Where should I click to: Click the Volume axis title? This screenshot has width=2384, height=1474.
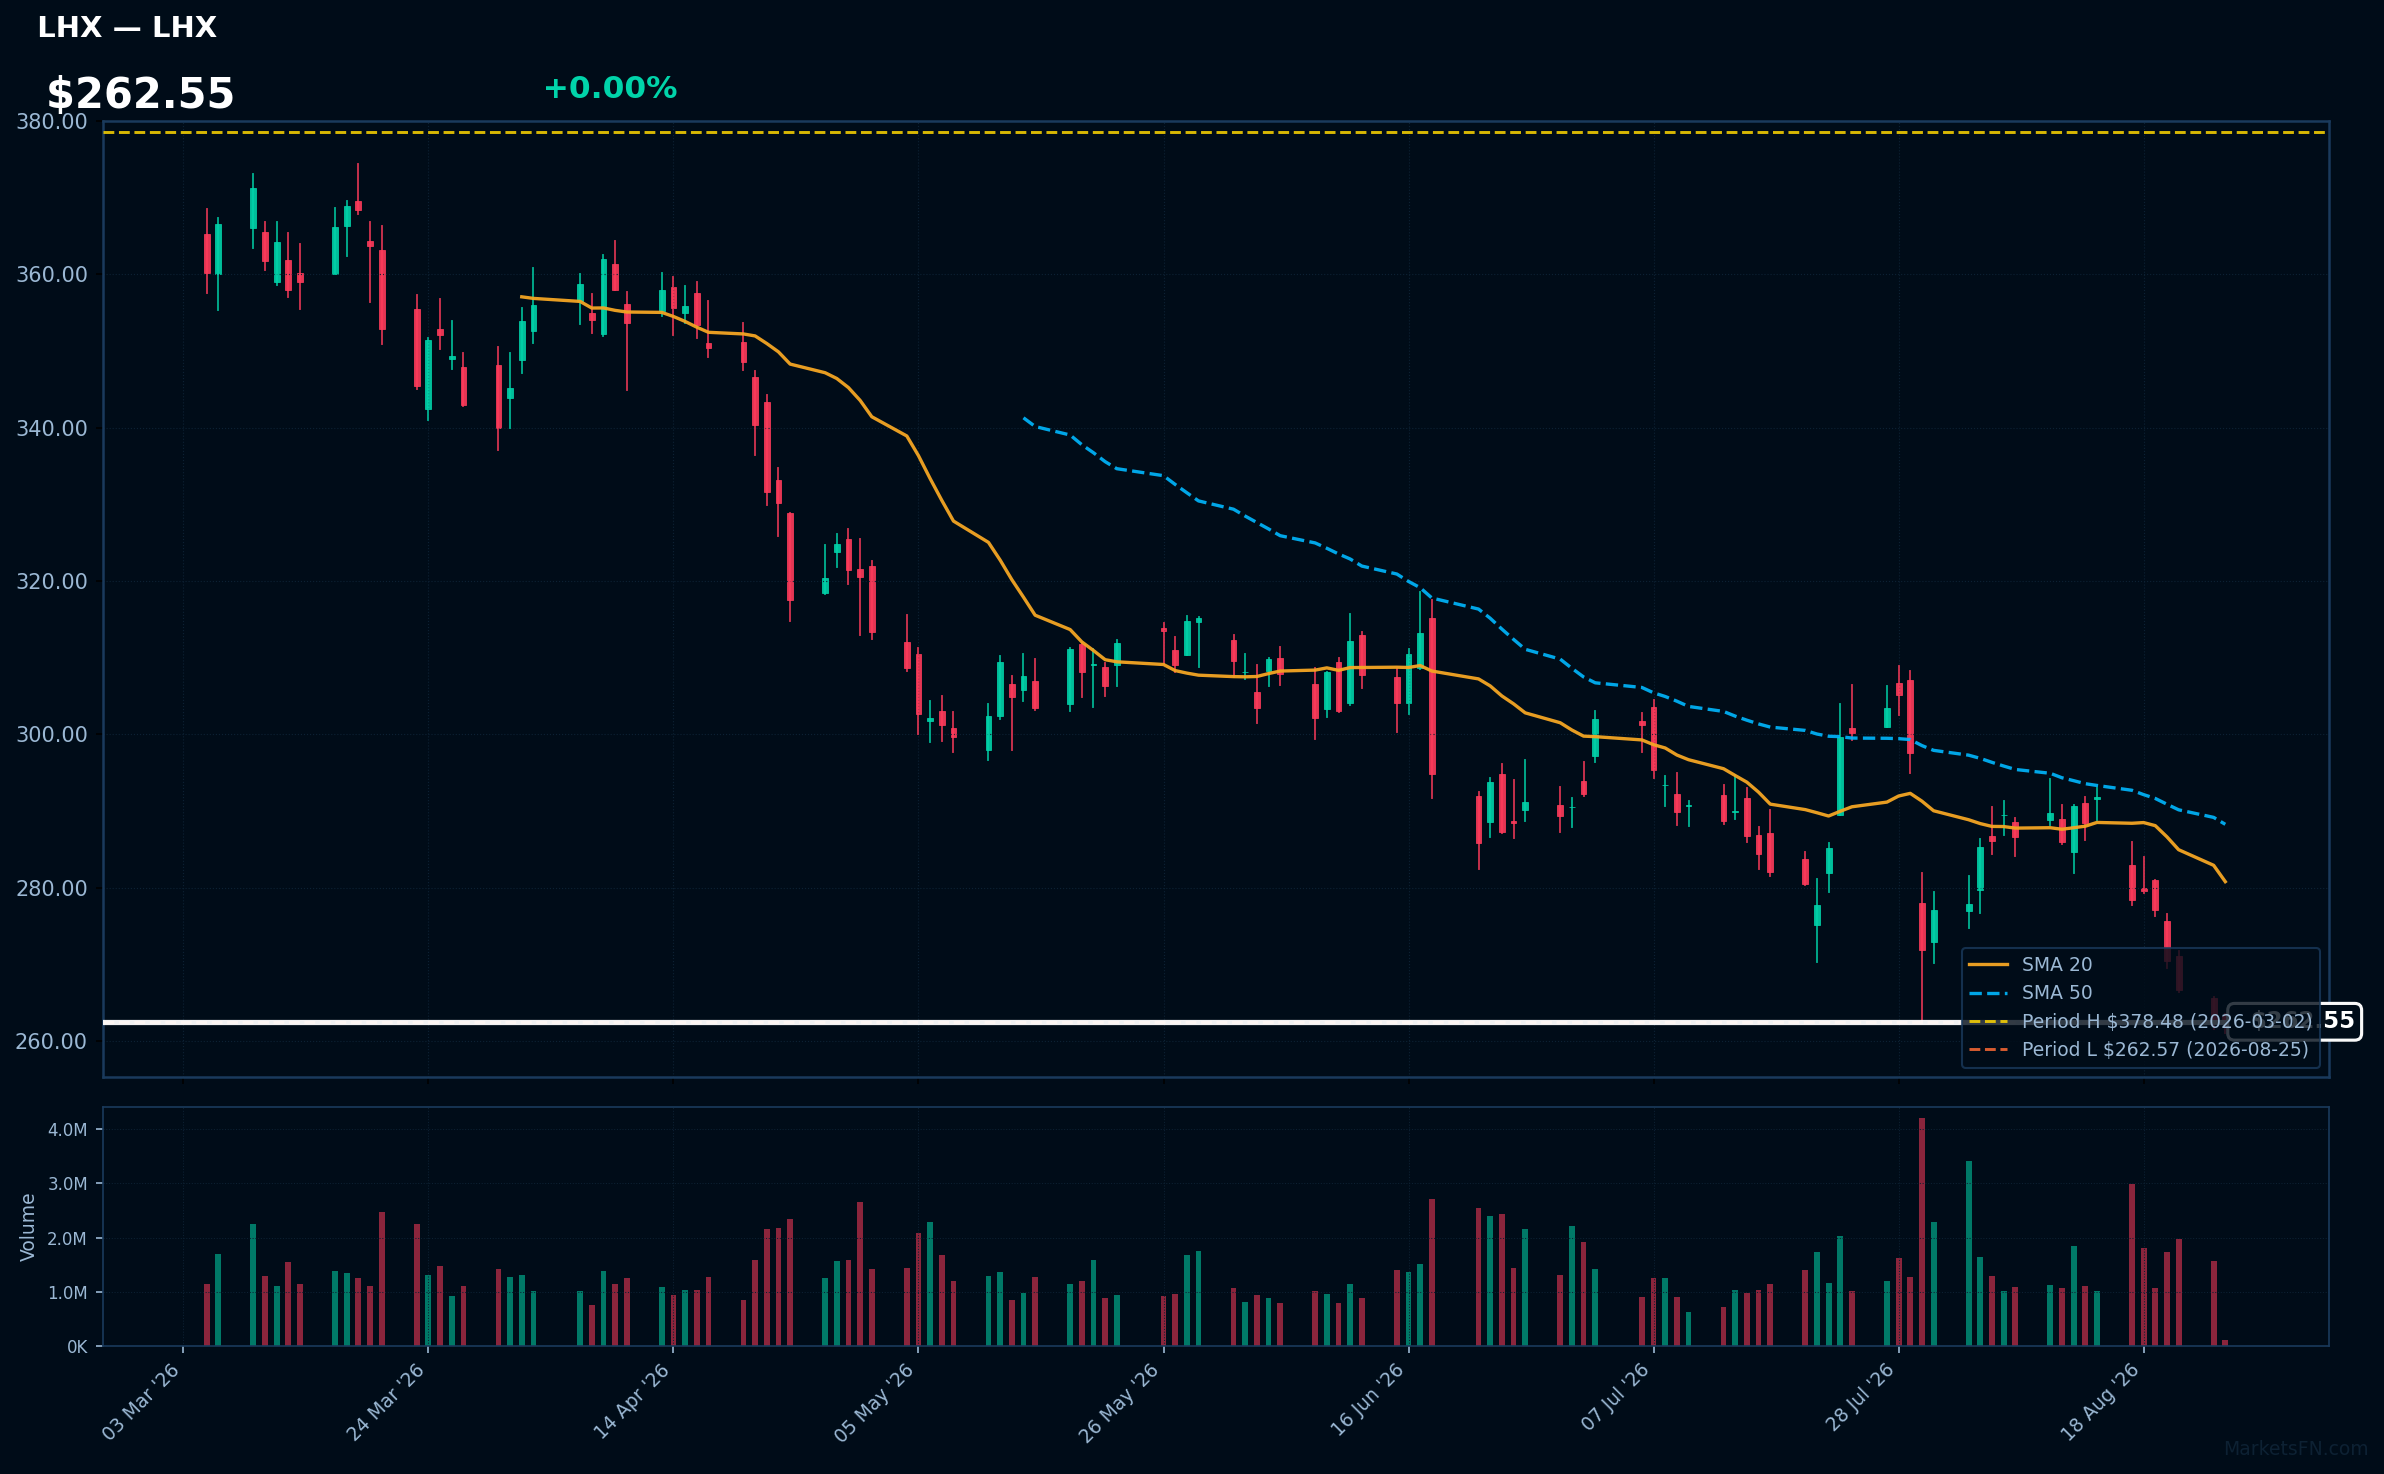pyautogui.click(x=28, y=1227)
